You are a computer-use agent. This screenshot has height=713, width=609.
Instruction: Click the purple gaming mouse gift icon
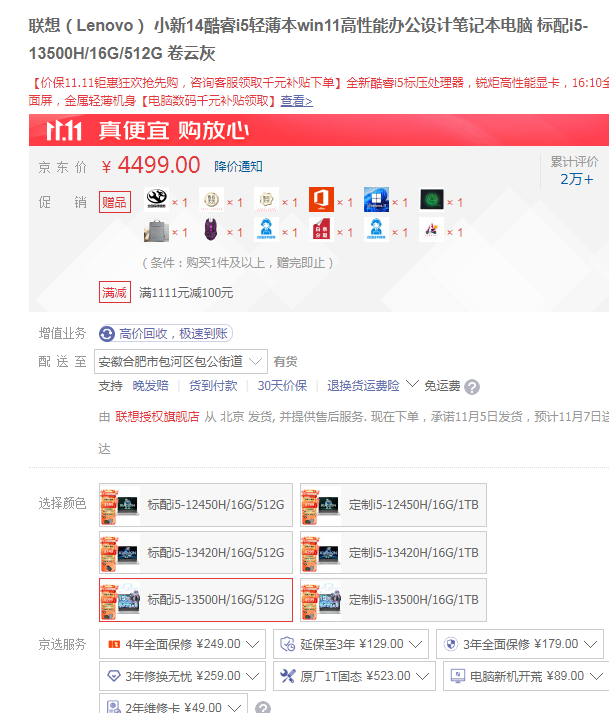point(211,232)
